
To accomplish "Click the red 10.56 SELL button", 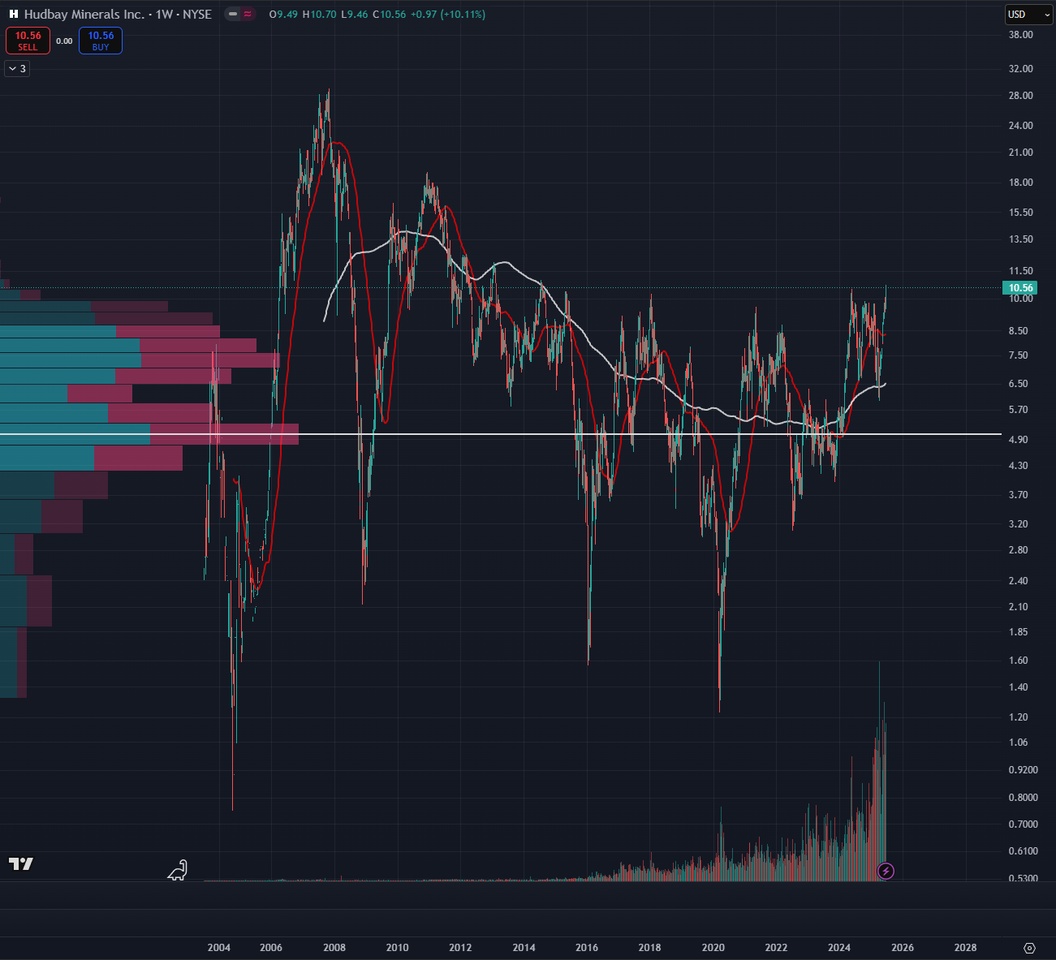I will (x=28, y=40).
